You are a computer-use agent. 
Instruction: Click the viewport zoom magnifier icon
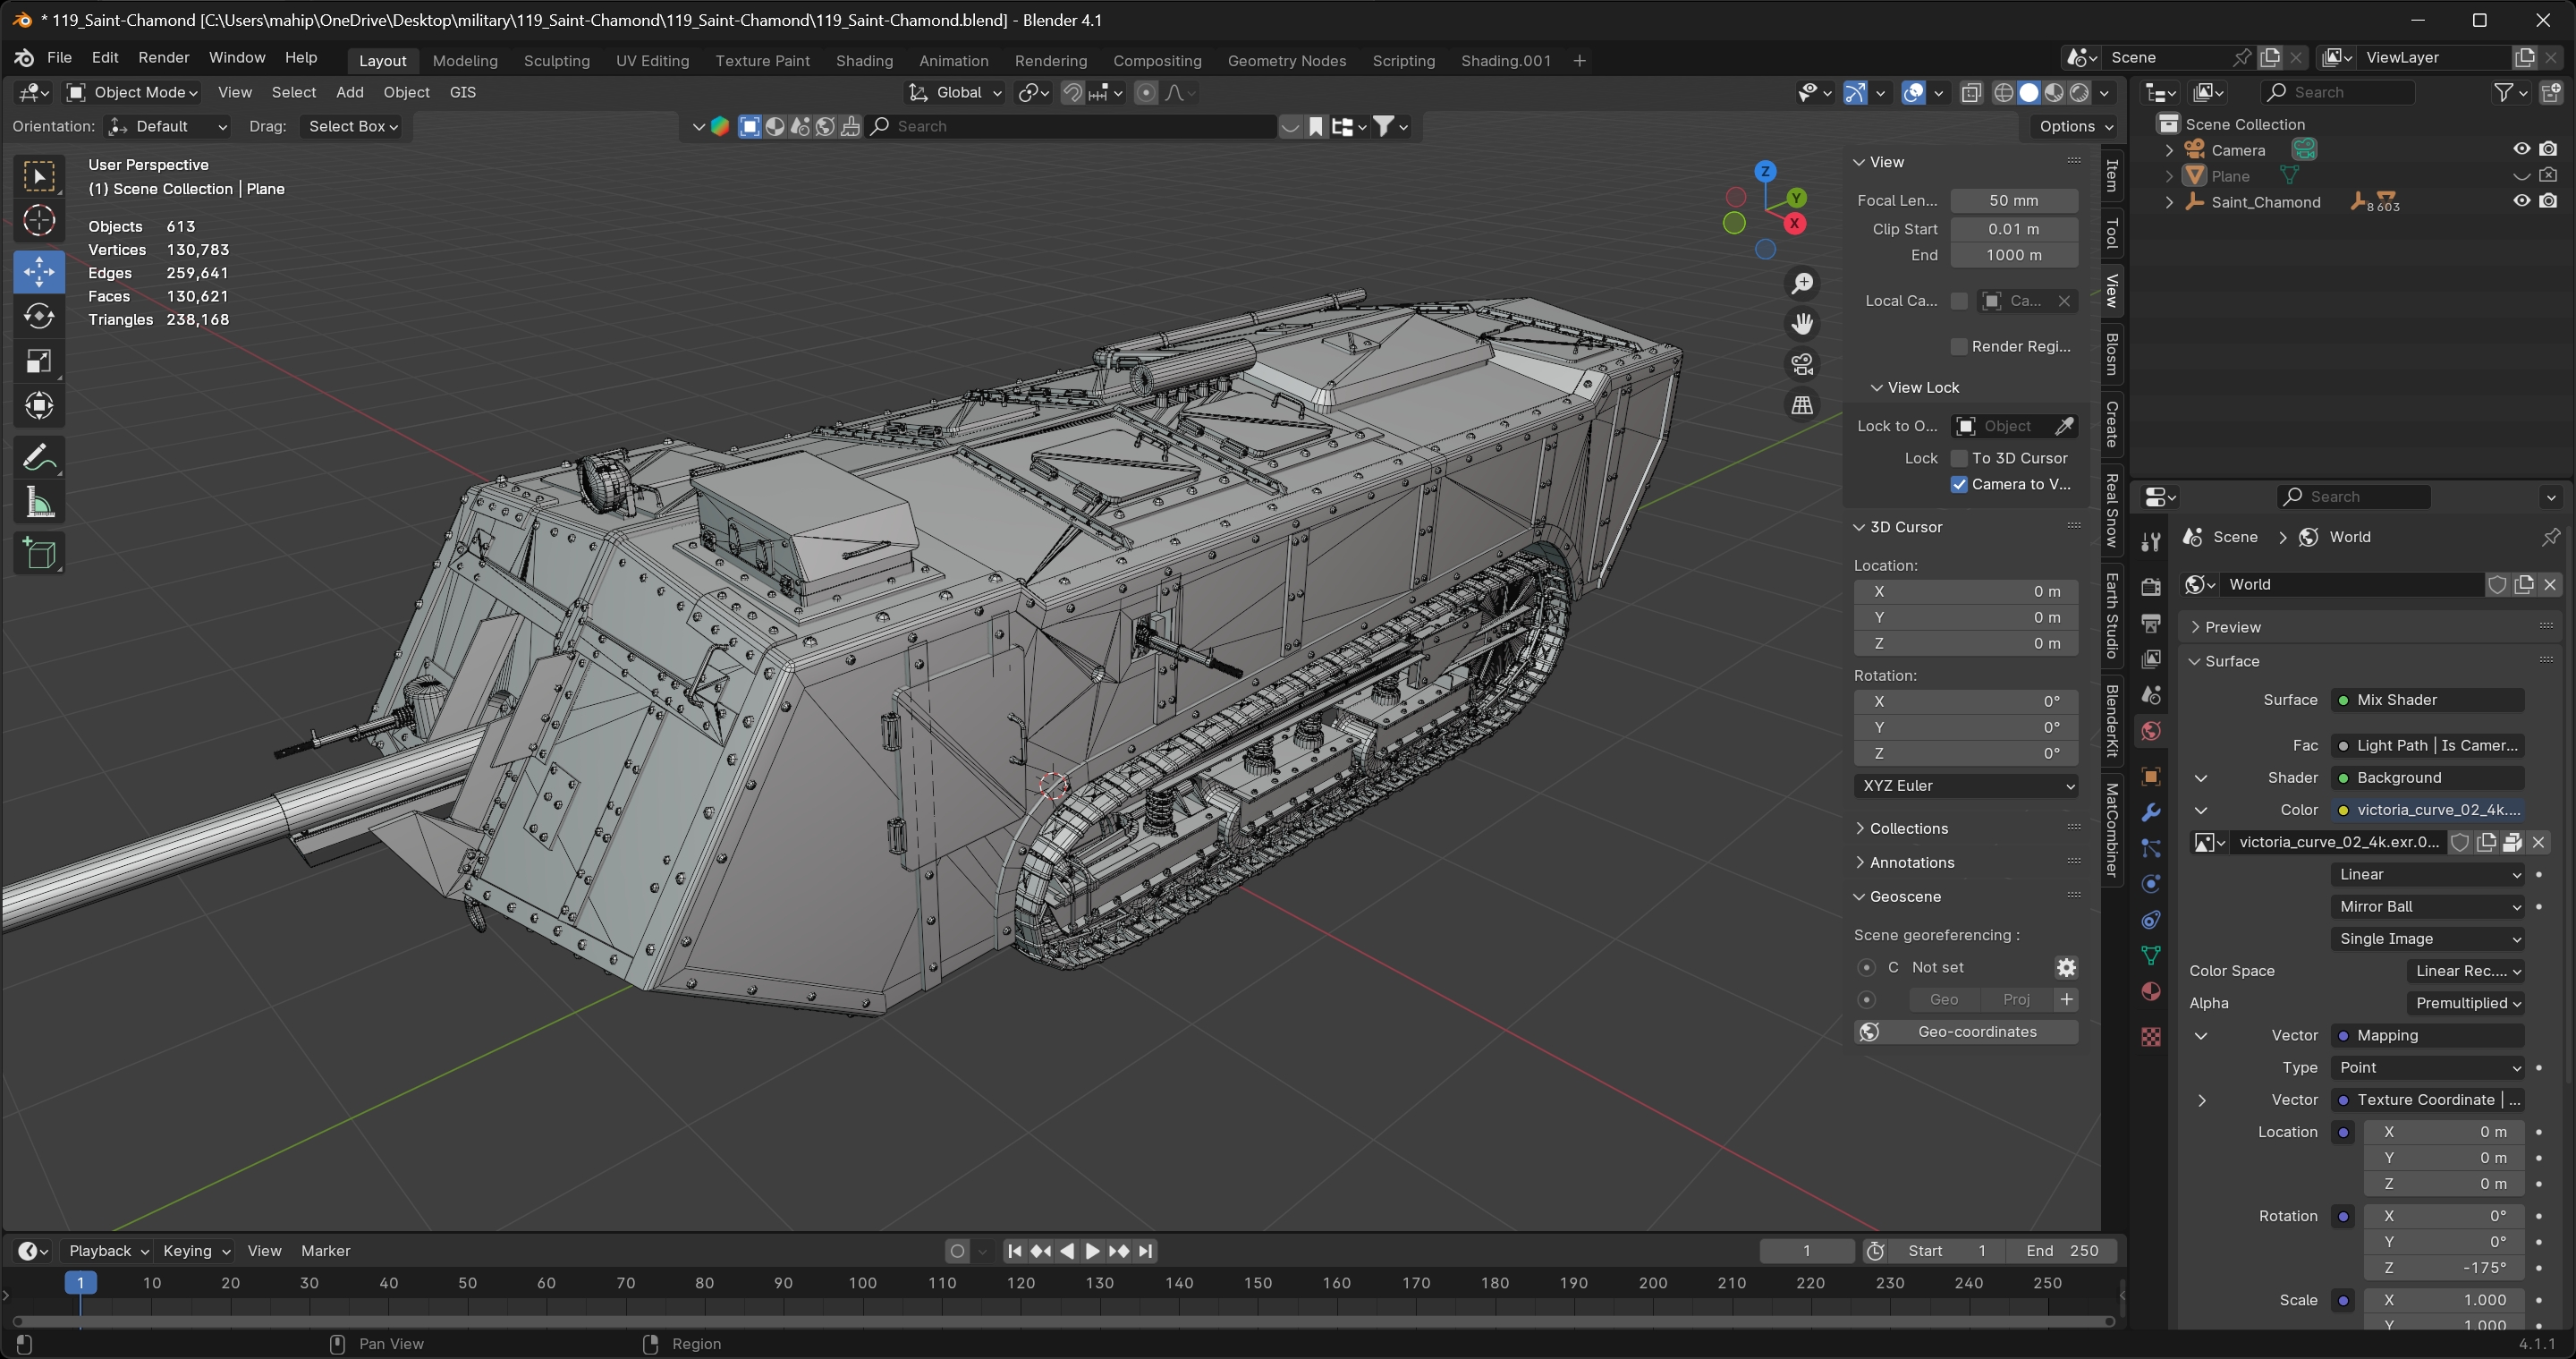(1802, 284)
